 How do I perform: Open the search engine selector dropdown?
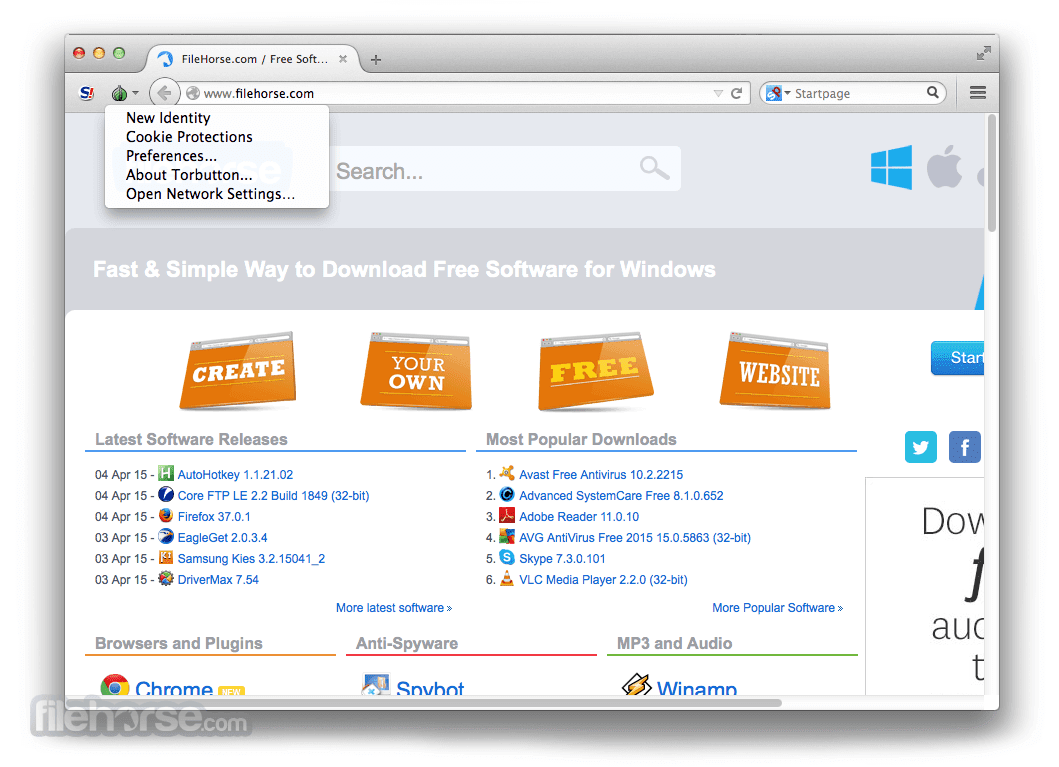pos(787,93)
